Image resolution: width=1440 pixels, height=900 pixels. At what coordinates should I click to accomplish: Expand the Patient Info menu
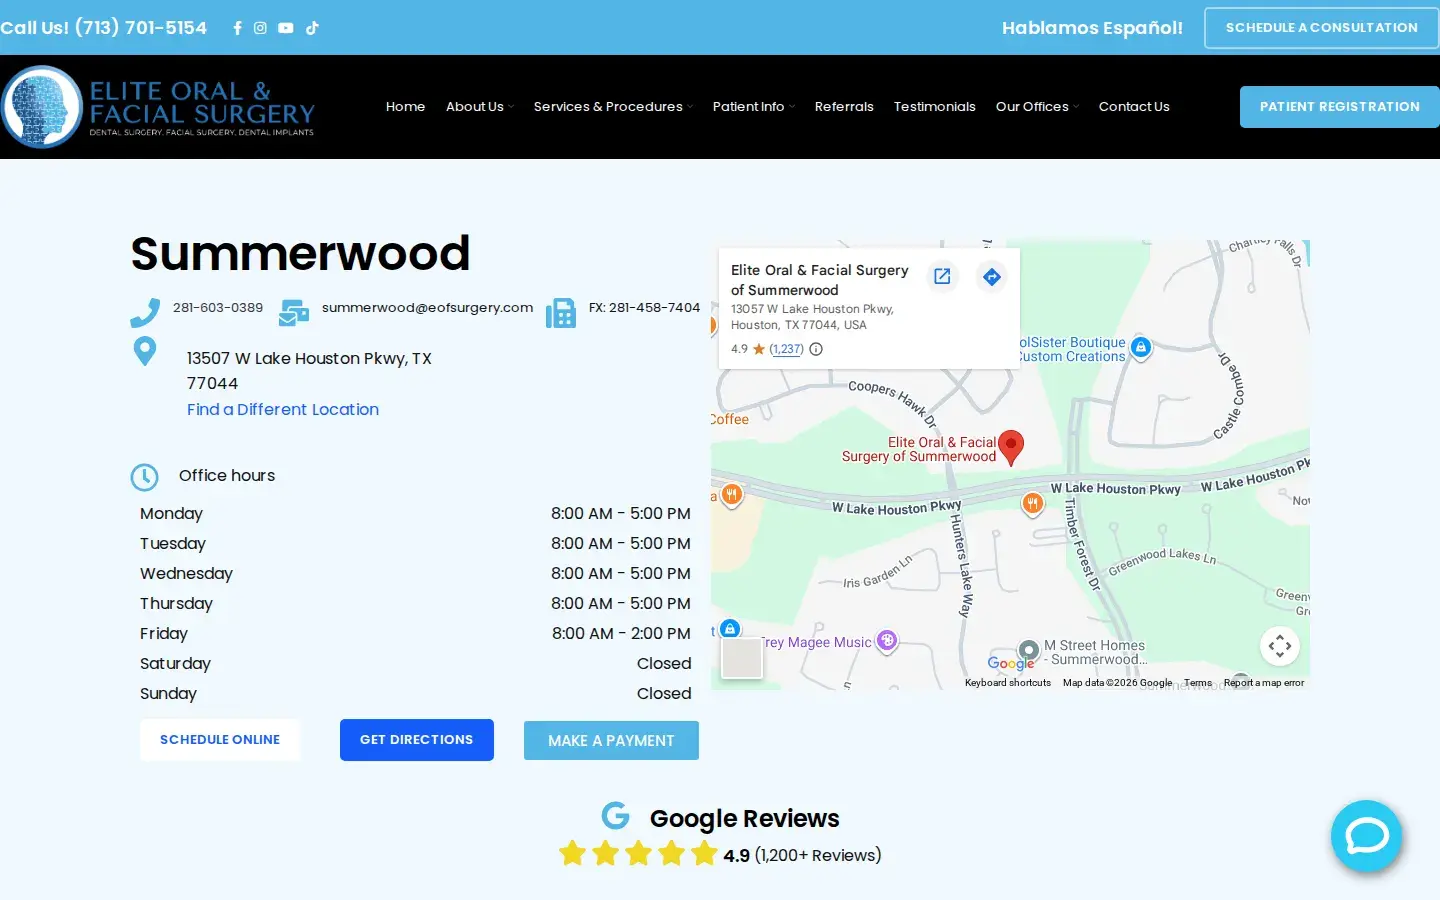753,107
